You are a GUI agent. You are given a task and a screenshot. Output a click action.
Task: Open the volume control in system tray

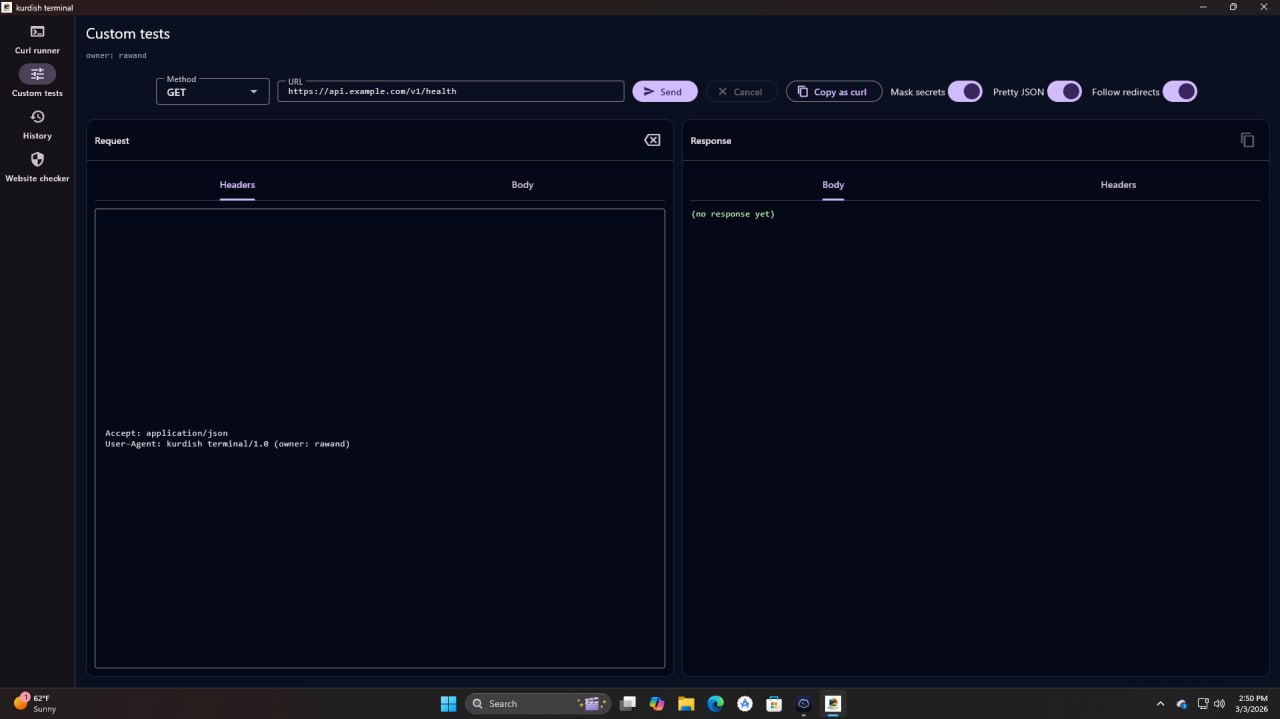point(1219,703)
